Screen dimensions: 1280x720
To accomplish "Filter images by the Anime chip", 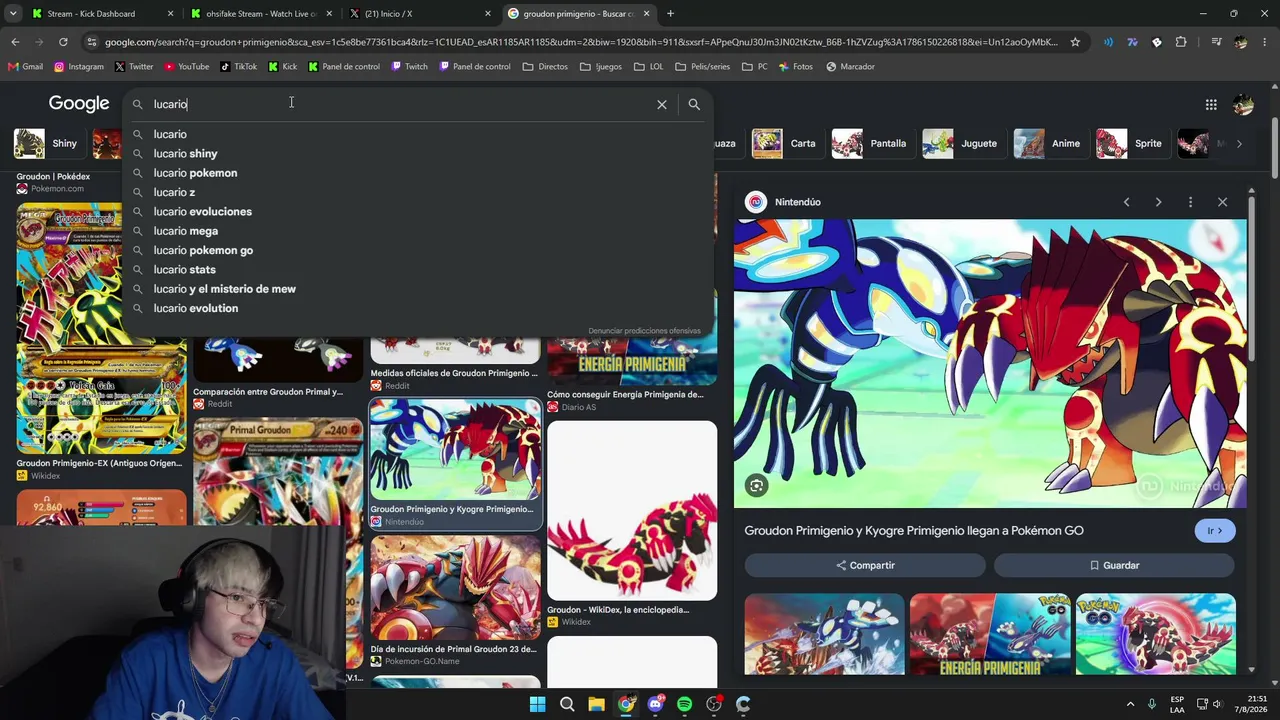I will coord(1049,143).
